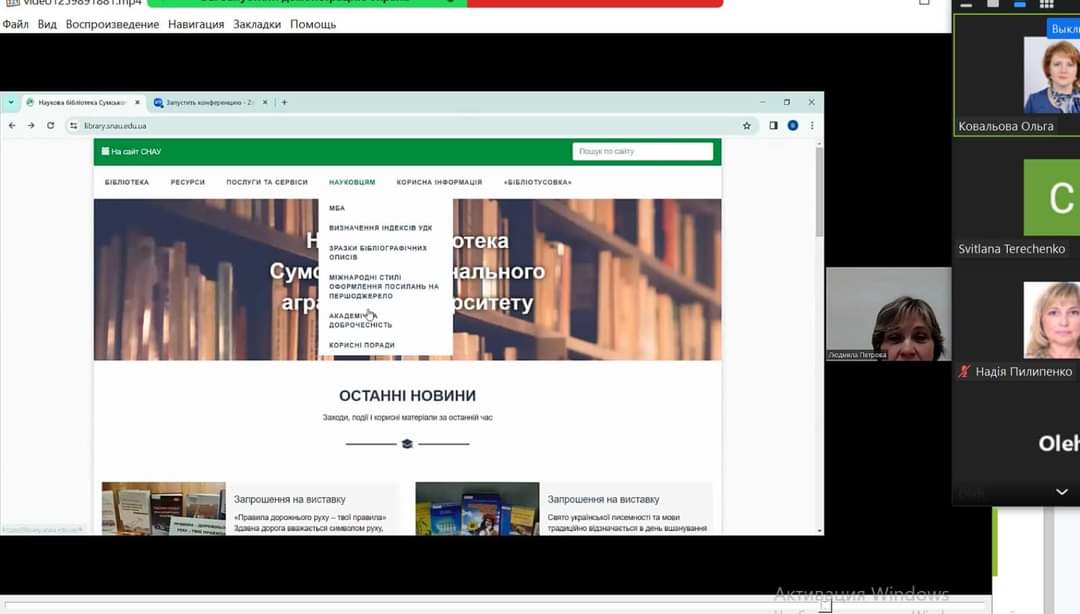Show more participants with the down chevron

pyautogui.click(x=1062, y=492)
